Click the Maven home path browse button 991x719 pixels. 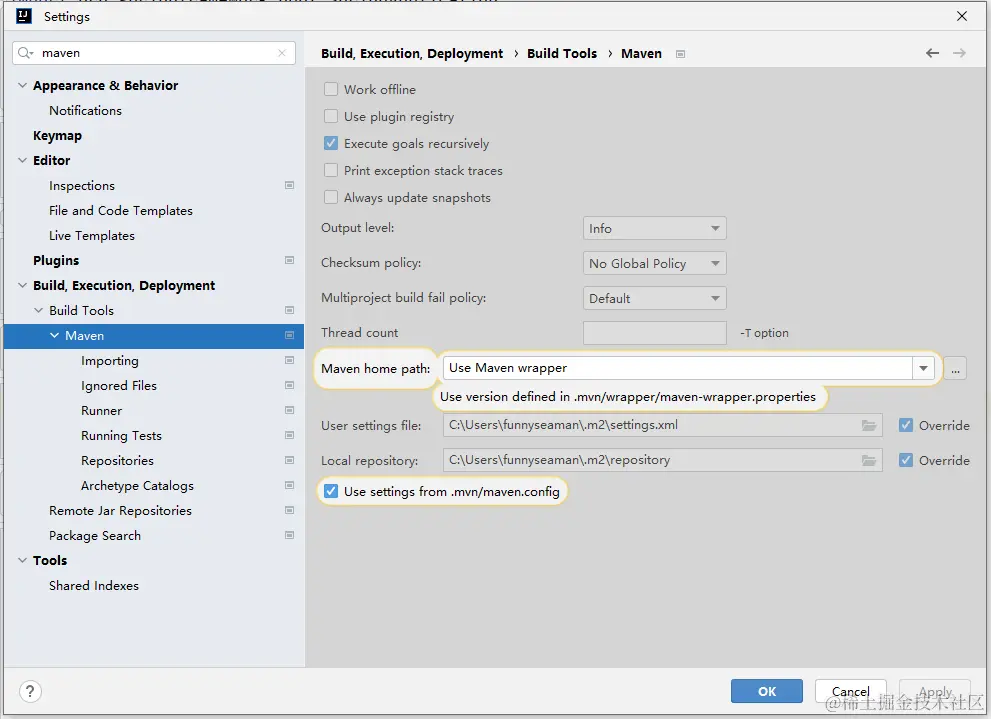pos(956,369)
